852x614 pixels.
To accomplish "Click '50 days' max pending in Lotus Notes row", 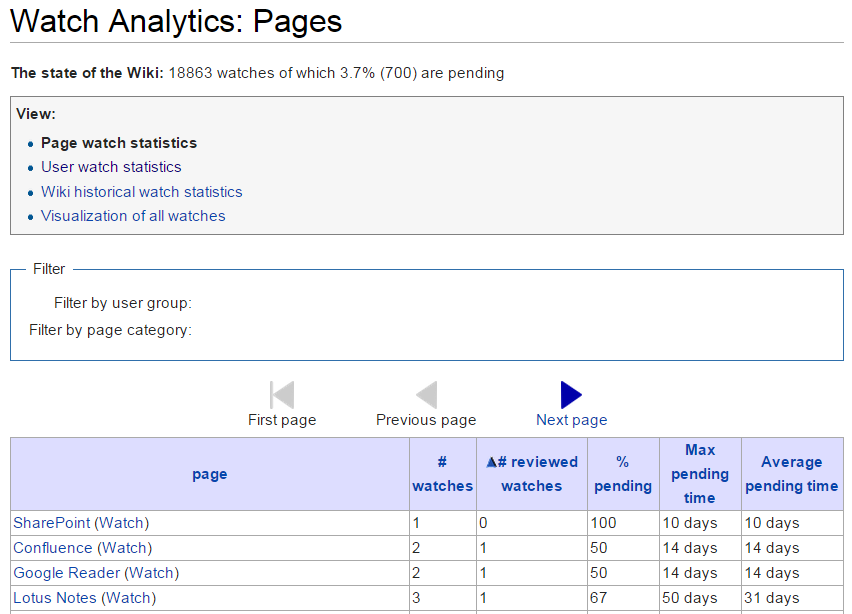I will pyautogui.click(x=690, y=598).
